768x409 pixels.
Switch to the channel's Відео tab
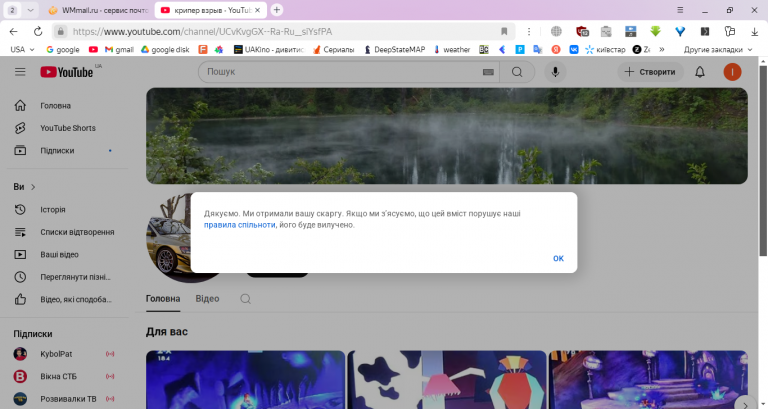click(x=207, y=299)
